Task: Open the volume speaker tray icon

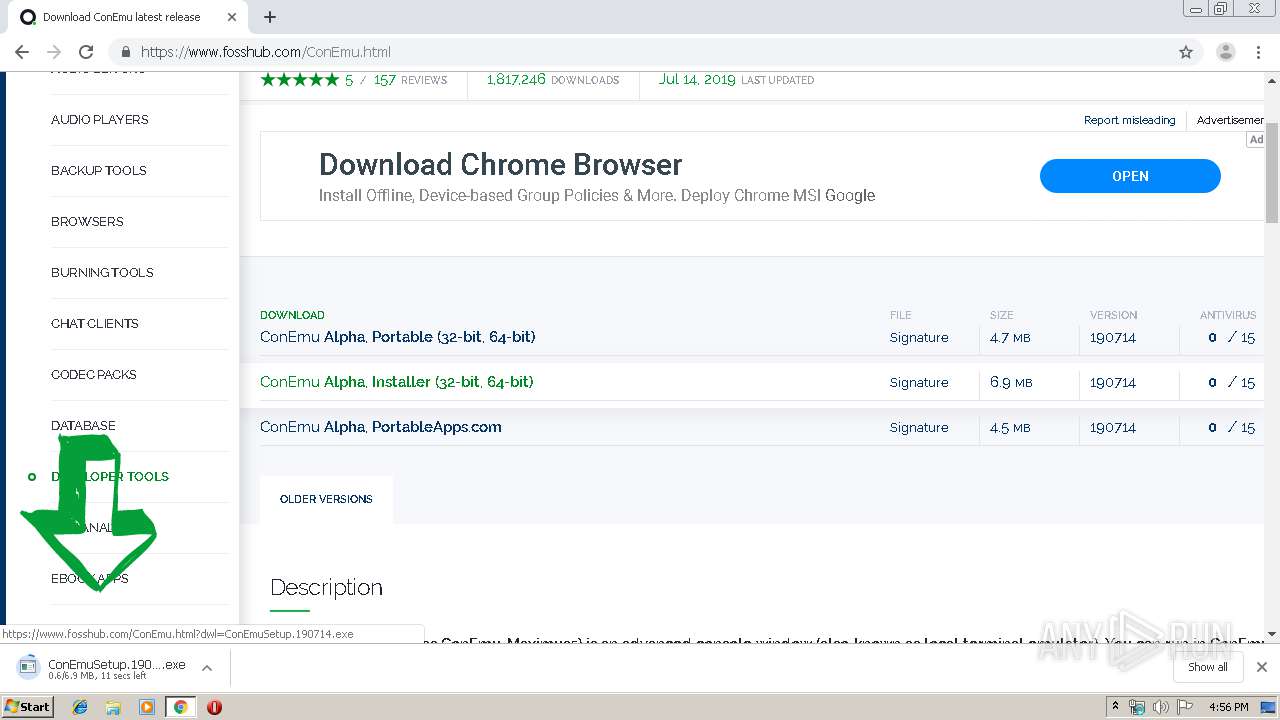Action: 1160,707
